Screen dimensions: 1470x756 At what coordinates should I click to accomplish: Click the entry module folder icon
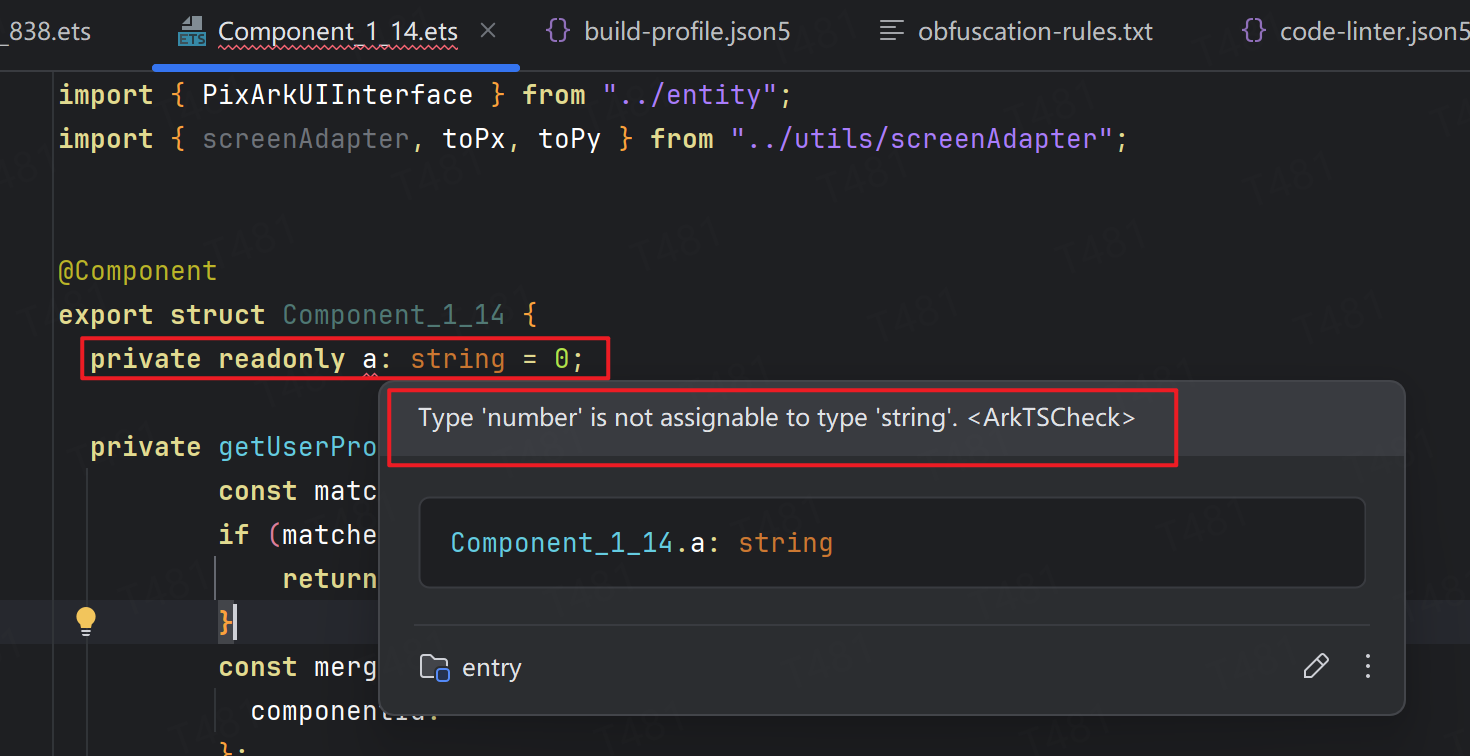coord(434,667)
